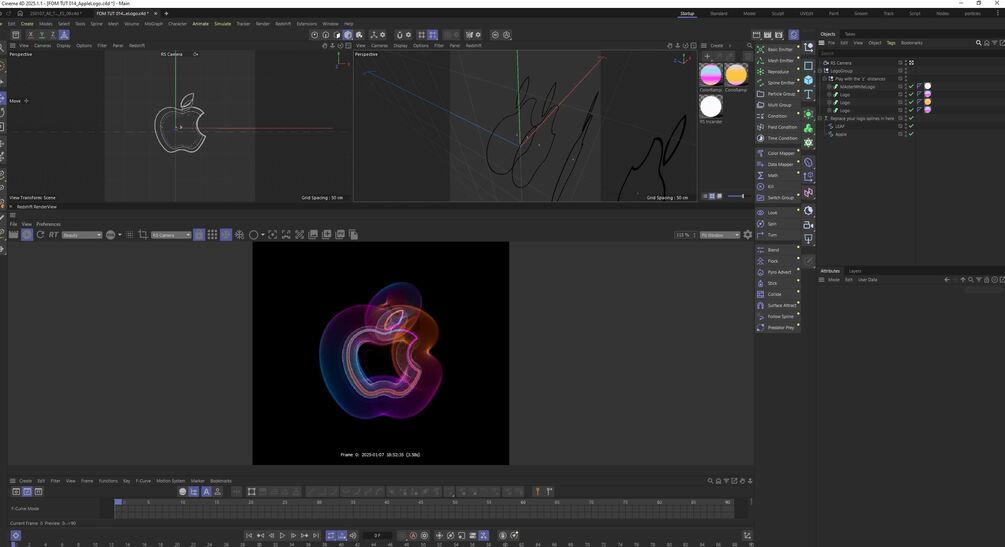
Task: Open the Attributes Mode menu
Action: tap(833, 280)
